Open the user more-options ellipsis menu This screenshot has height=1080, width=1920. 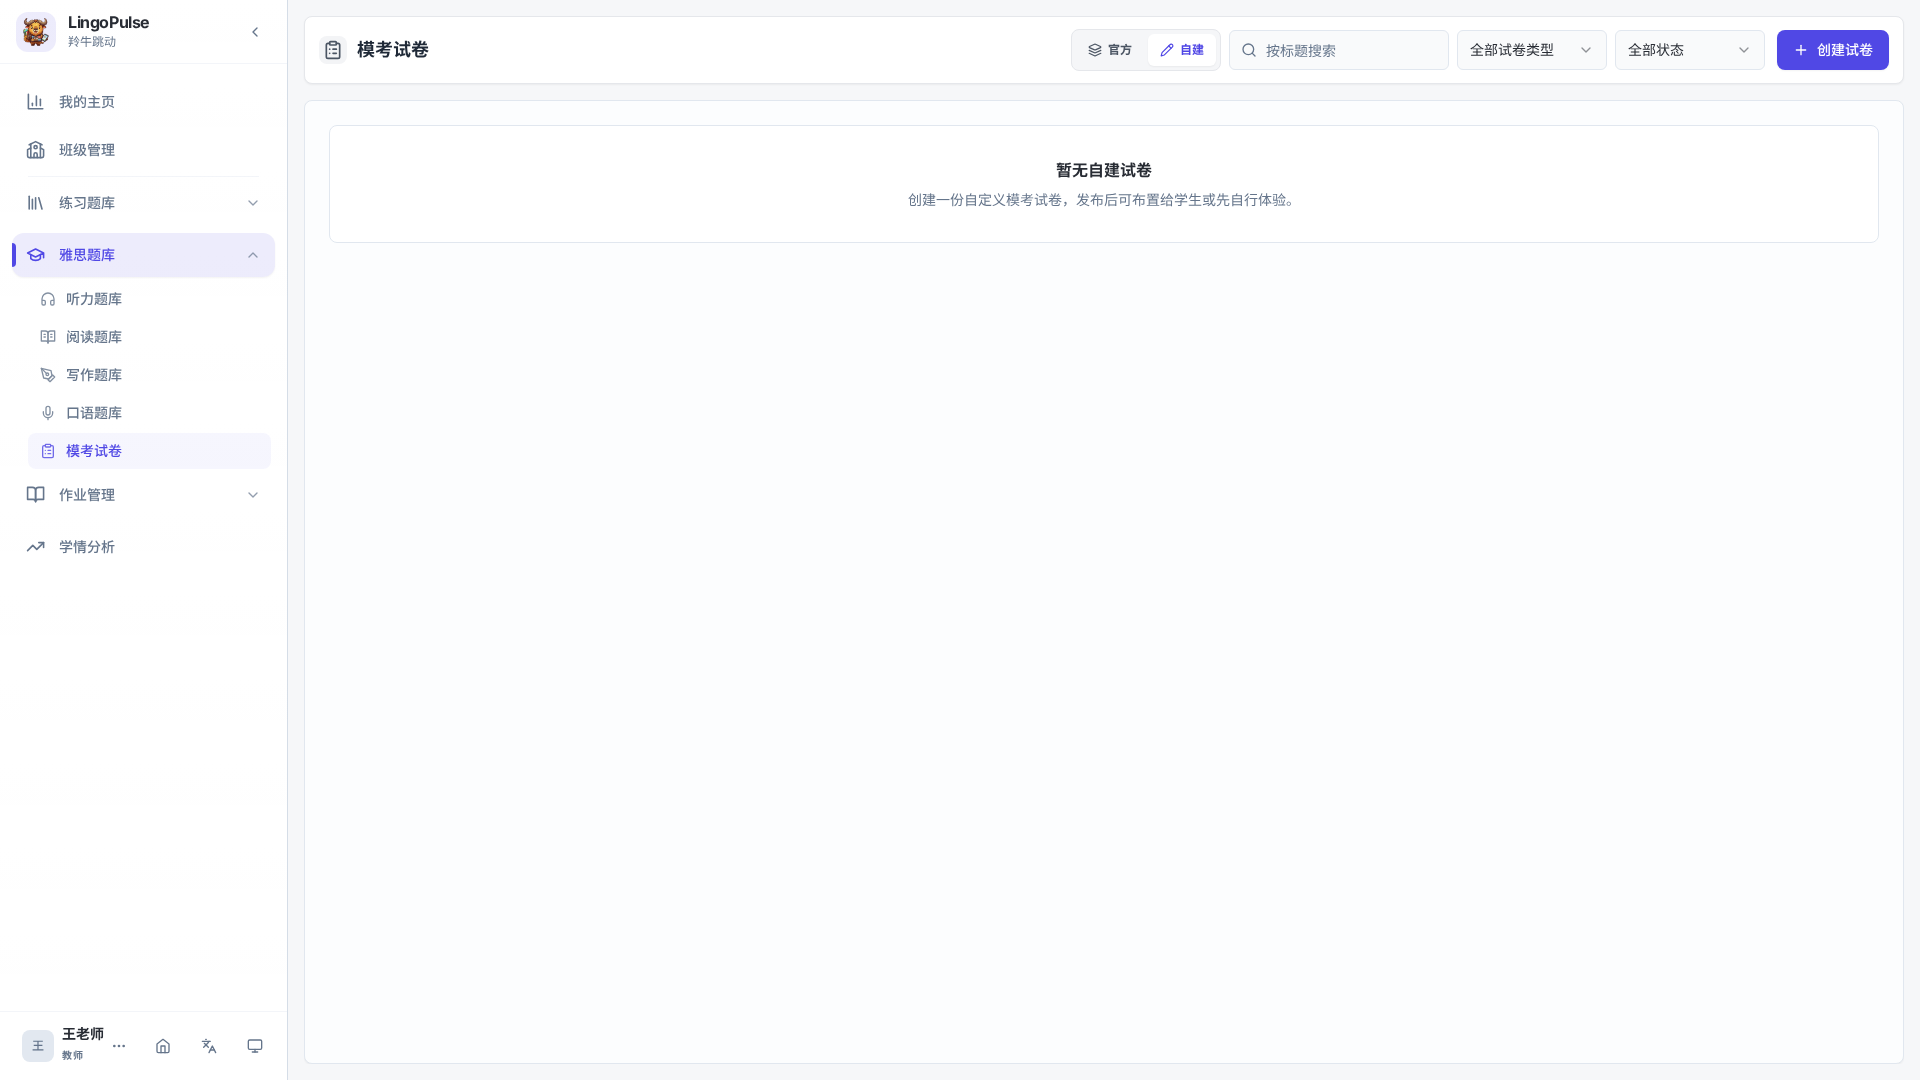tap(119, 1046)
